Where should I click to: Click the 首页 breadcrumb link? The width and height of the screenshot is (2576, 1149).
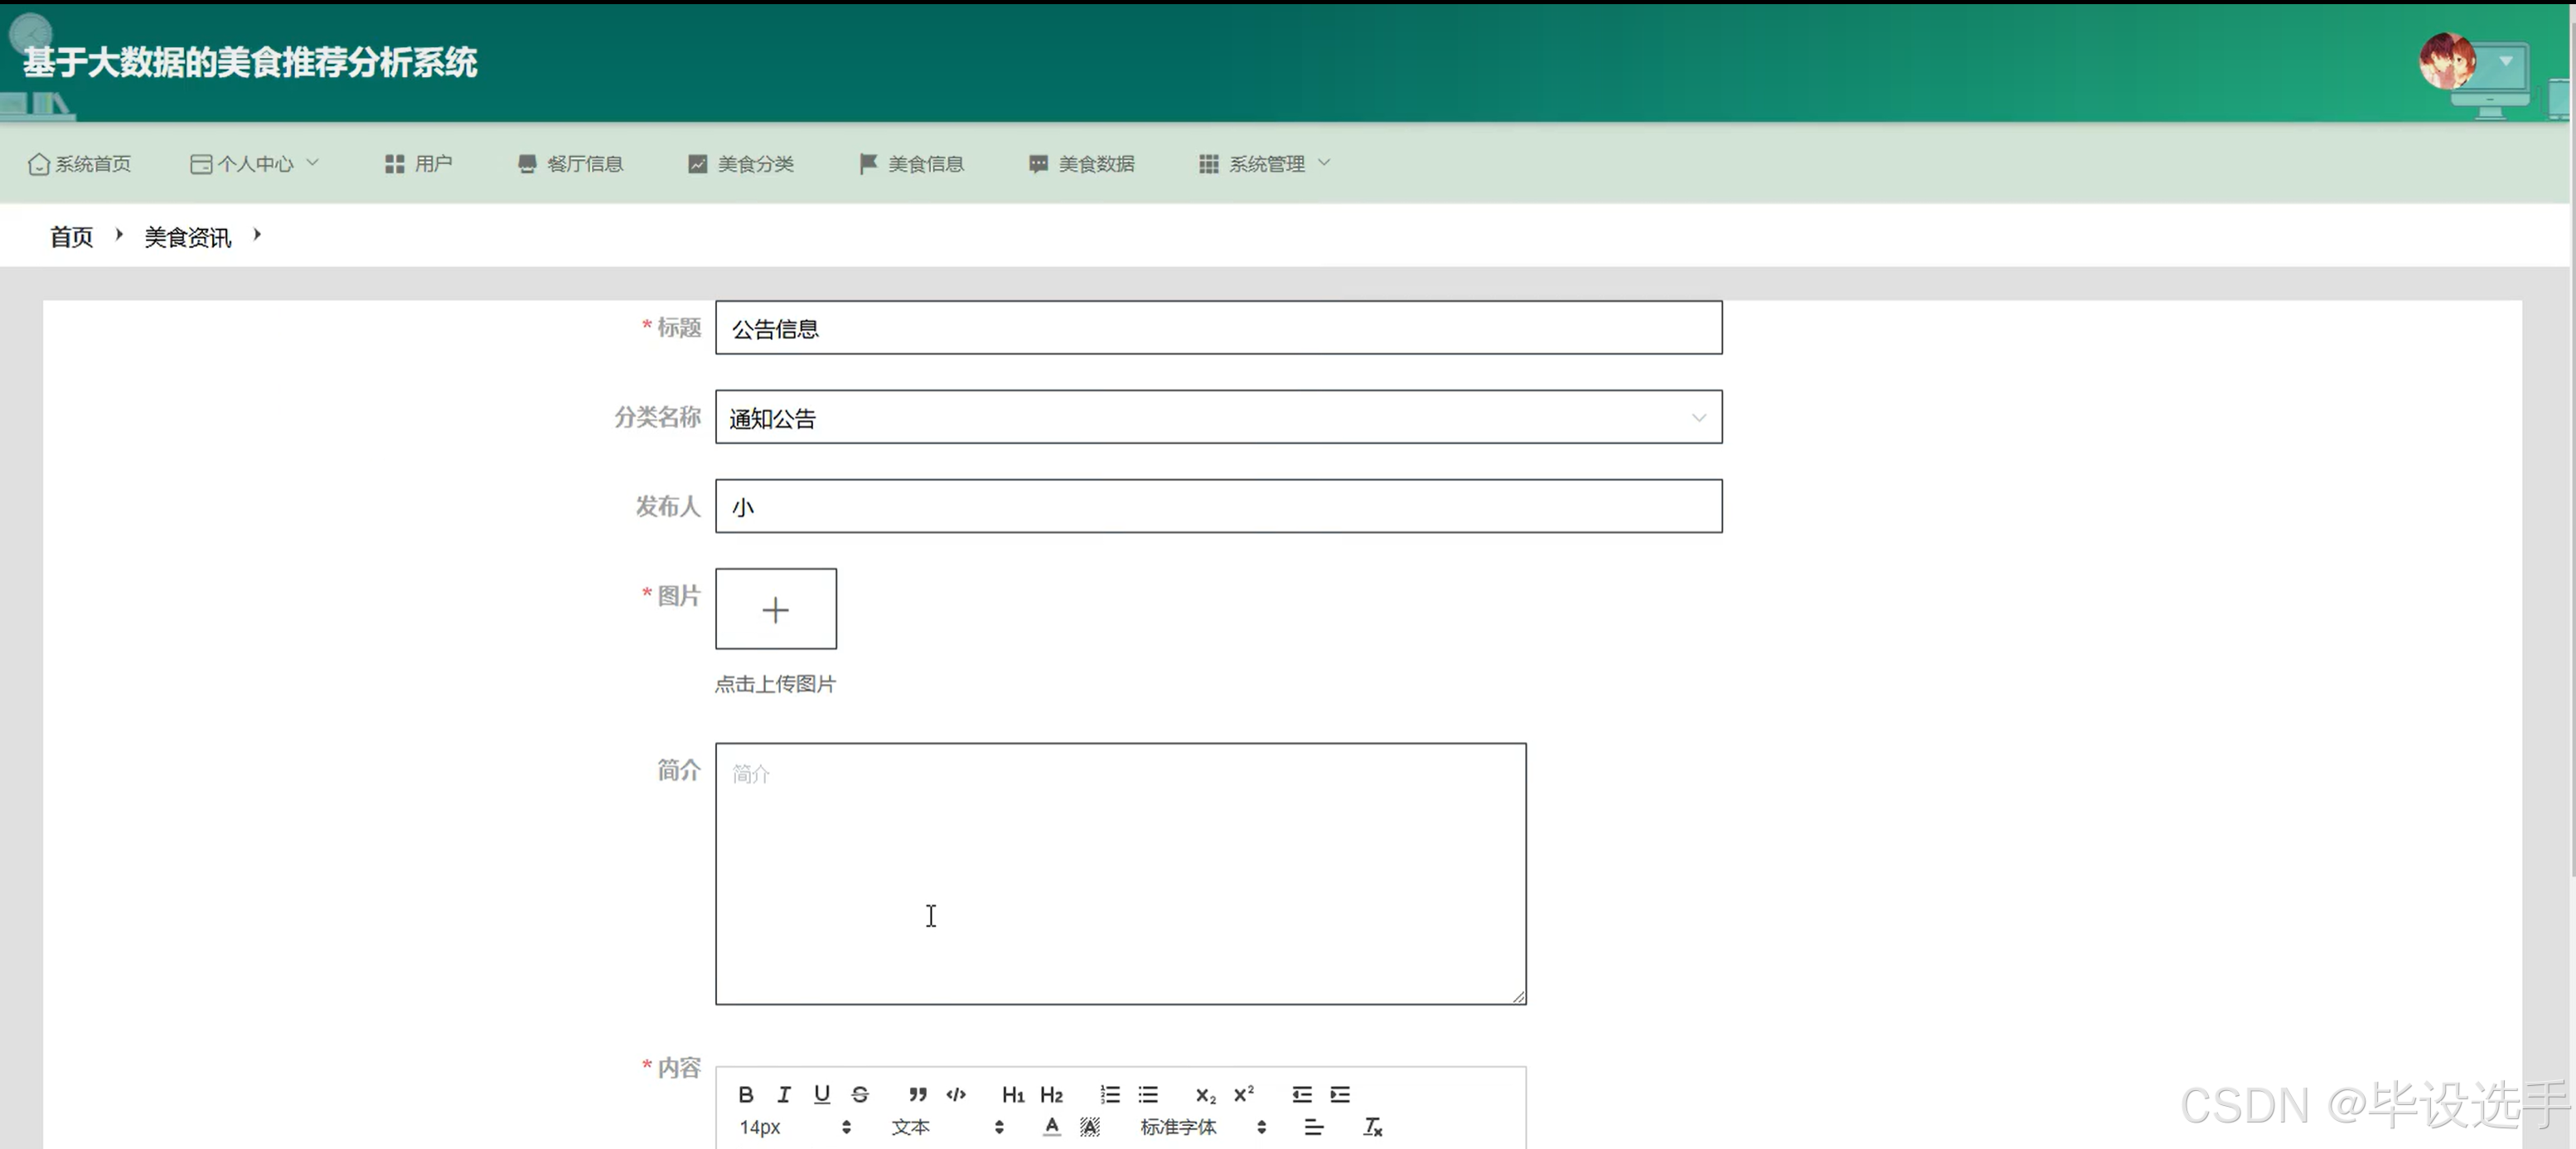tap(70, 236)
